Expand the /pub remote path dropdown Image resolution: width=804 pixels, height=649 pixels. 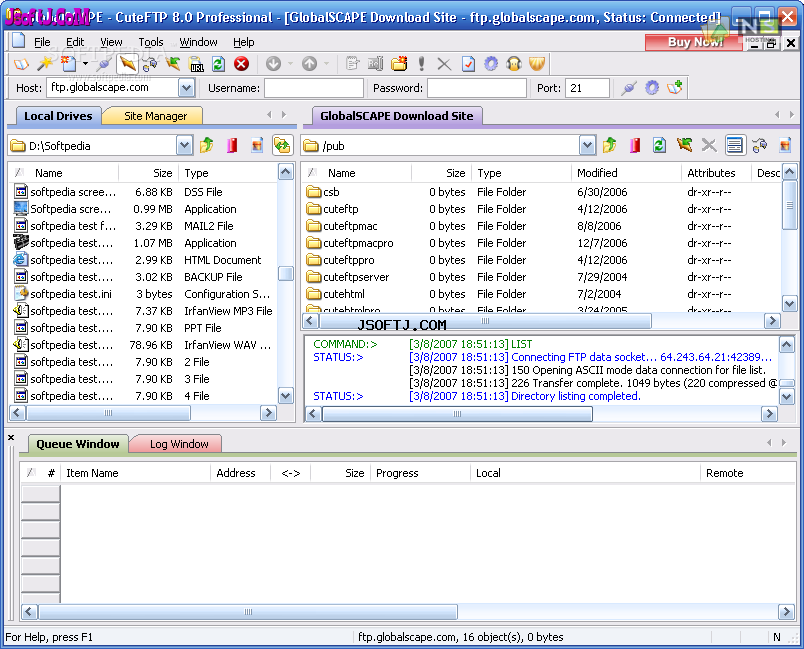(588, 146)
